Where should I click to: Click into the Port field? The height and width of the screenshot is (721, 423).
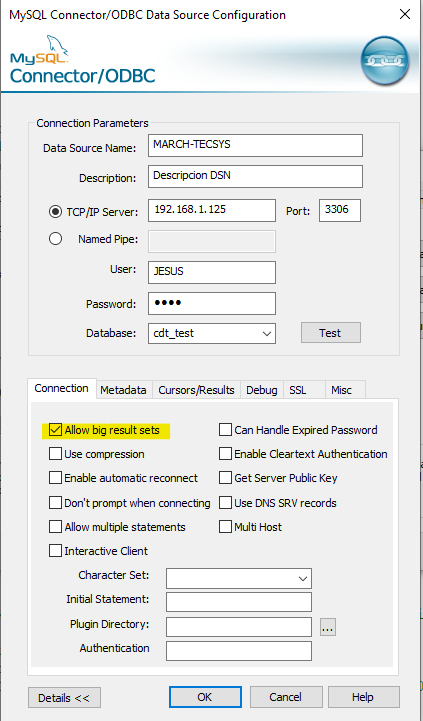click(x=340, y=210)
